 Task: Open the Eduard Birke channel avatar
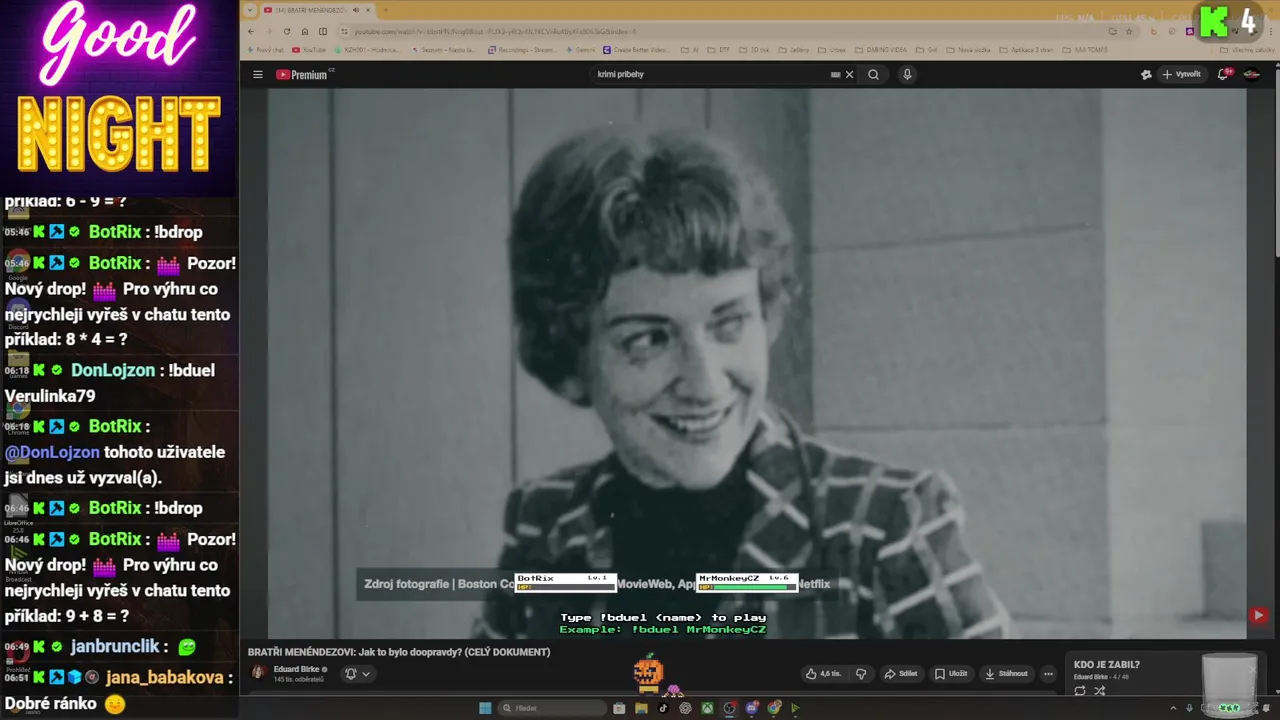(258, 673)
